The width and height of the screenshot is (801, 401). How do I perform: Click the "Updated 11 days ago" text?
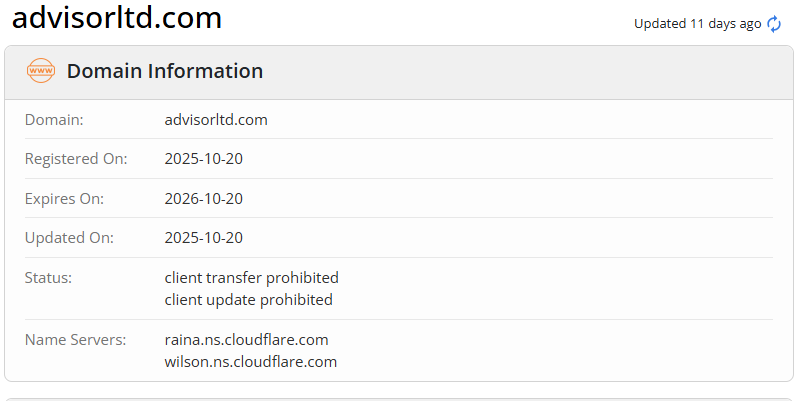click(x=697, y=24)
